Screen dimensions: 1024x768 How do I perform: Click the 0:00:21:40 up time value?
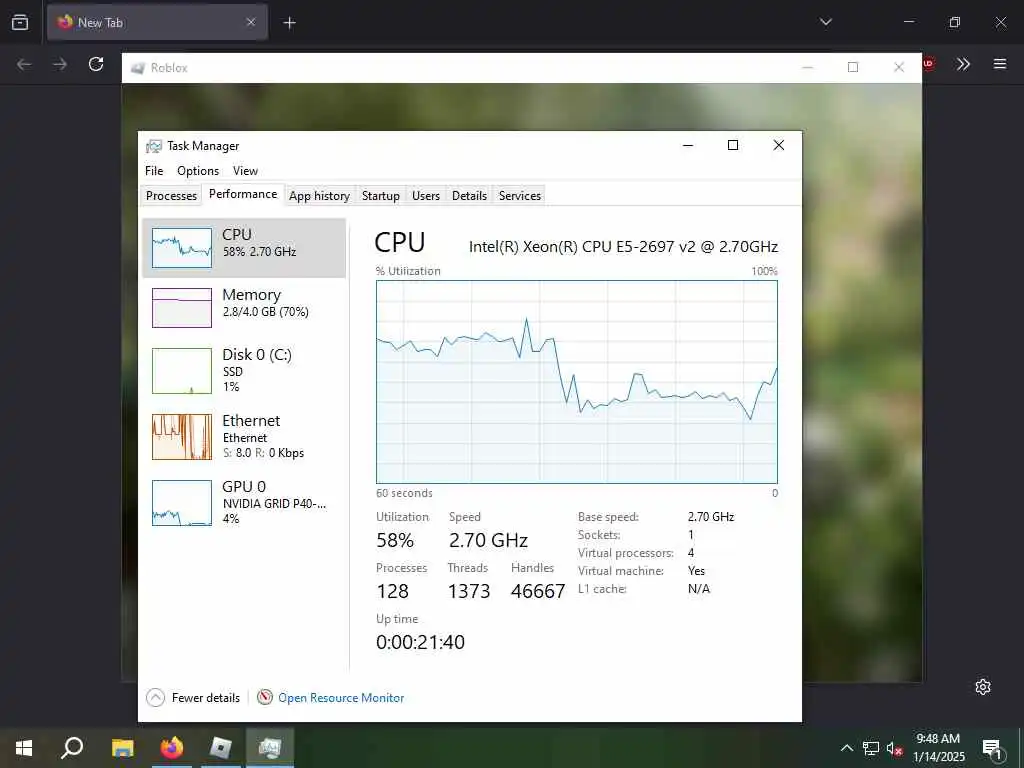pos(421,642)
